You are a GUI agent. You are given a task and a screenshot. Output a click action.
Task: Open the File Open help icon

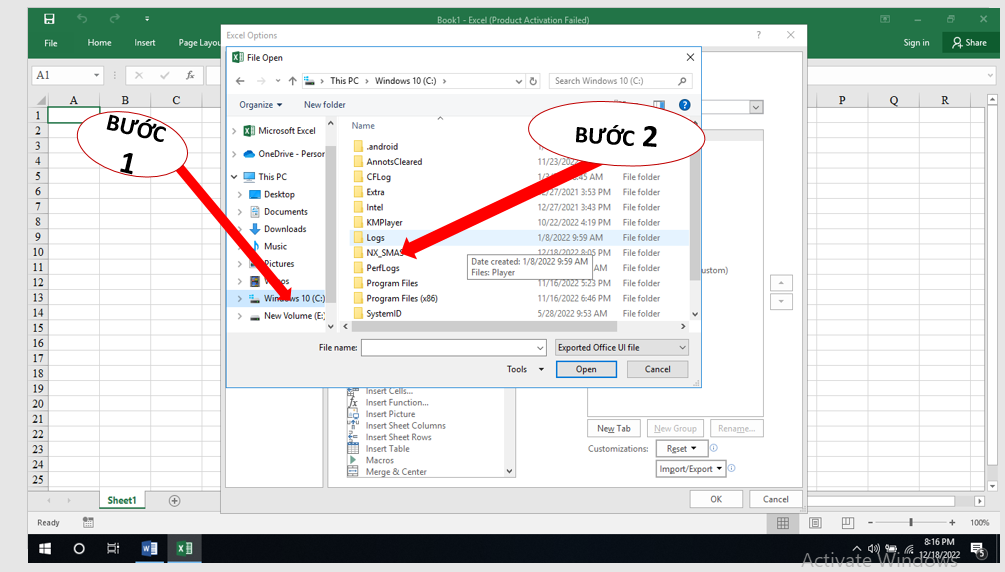coord(684,104)
